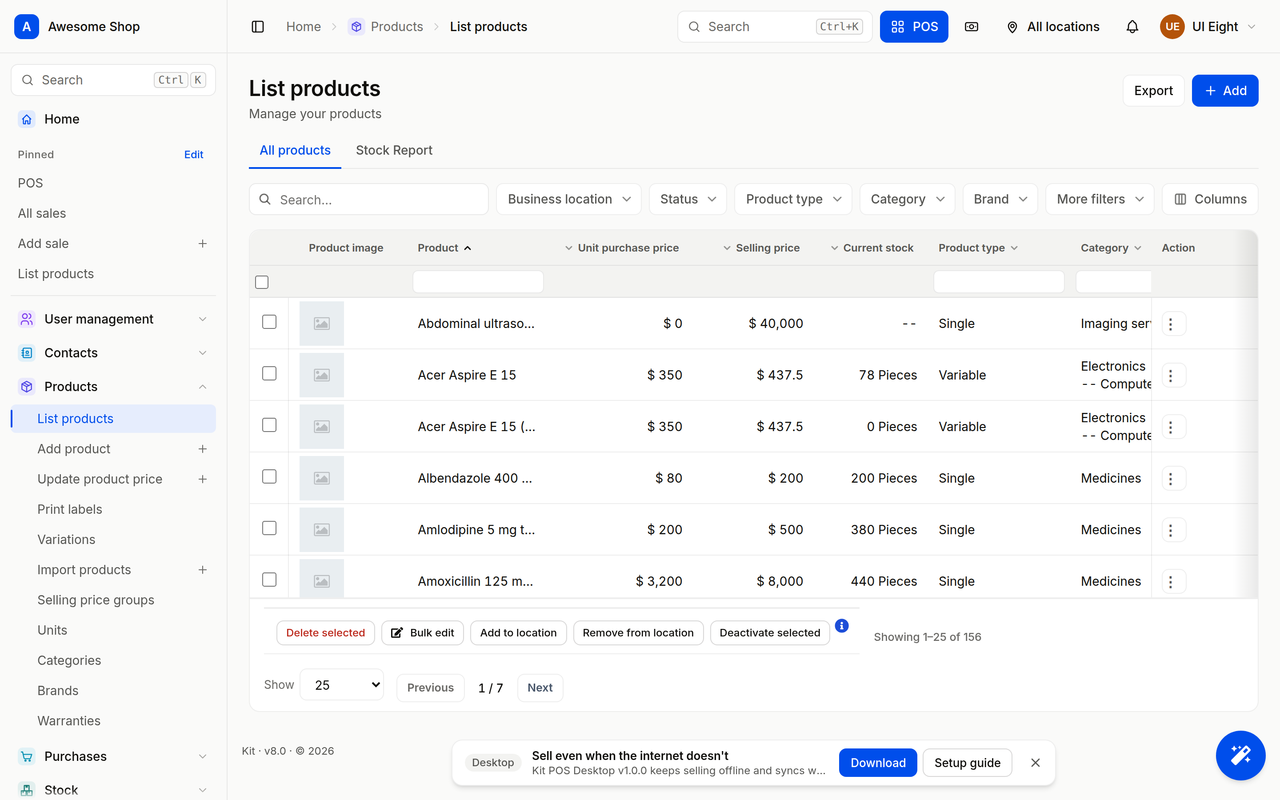Click the Home icon in sidebar
This screenshot has width=1280, height=800.
27,119
